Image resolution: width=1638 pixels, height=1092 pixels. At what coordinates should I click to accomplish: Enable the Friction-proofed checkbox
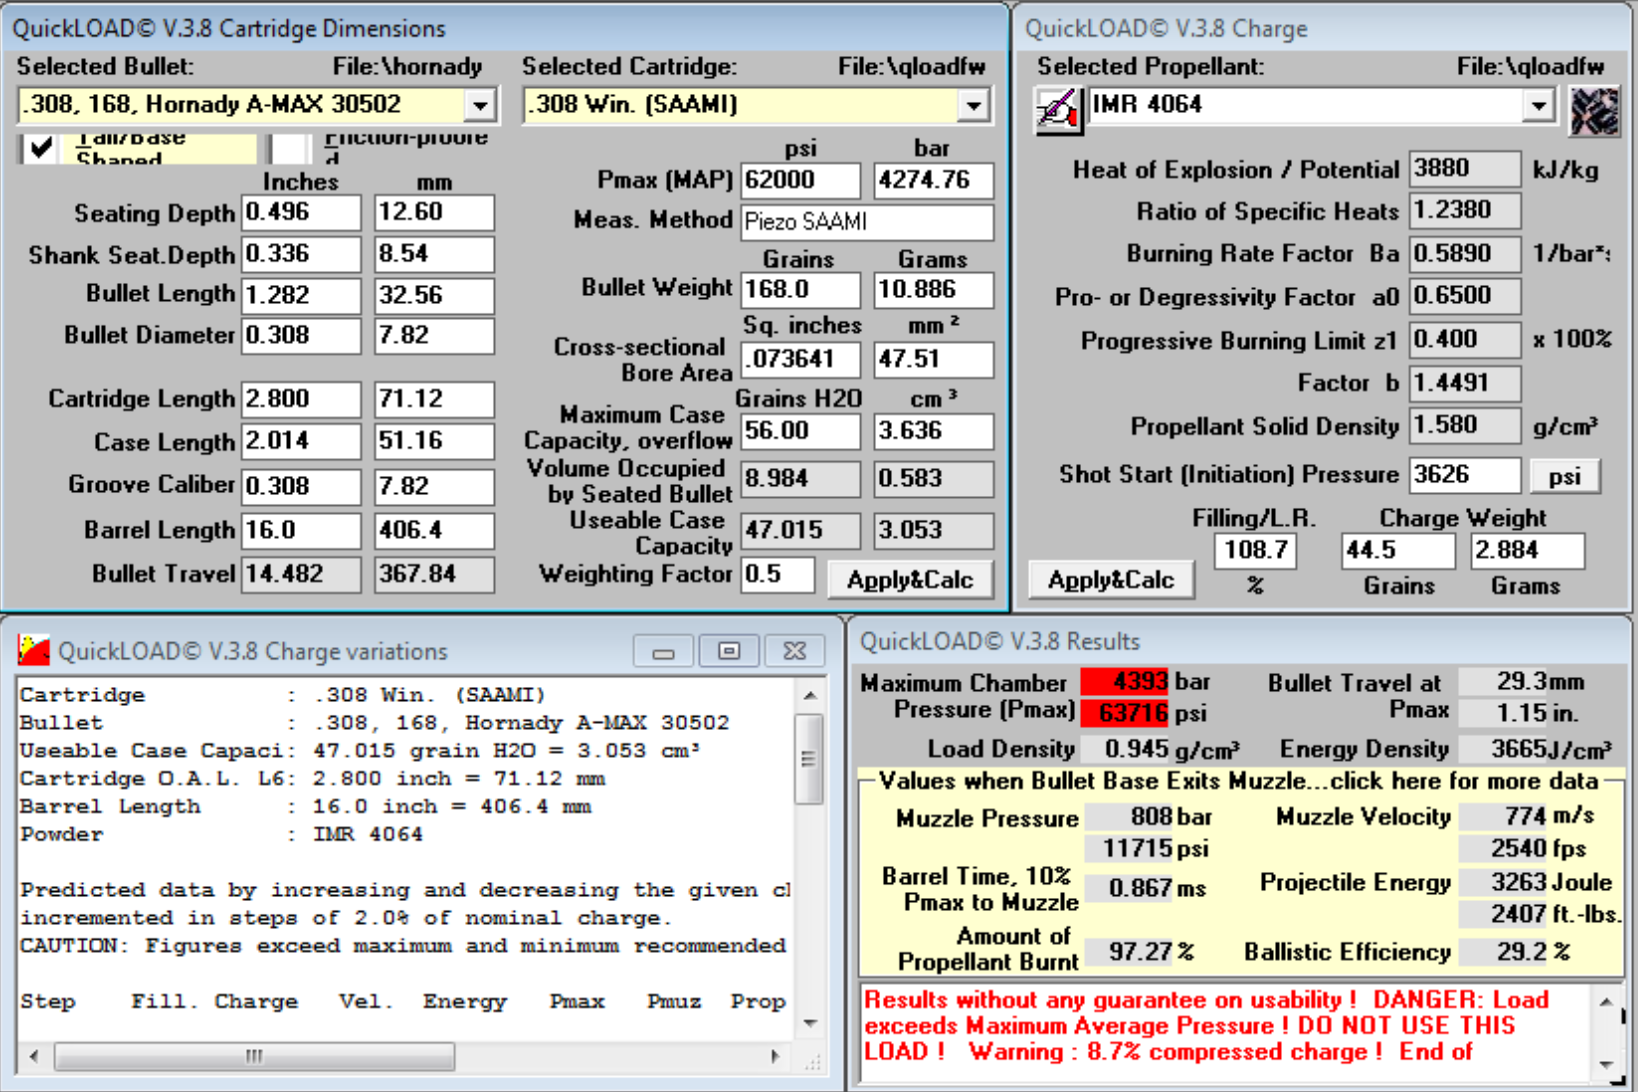(289, 148)
